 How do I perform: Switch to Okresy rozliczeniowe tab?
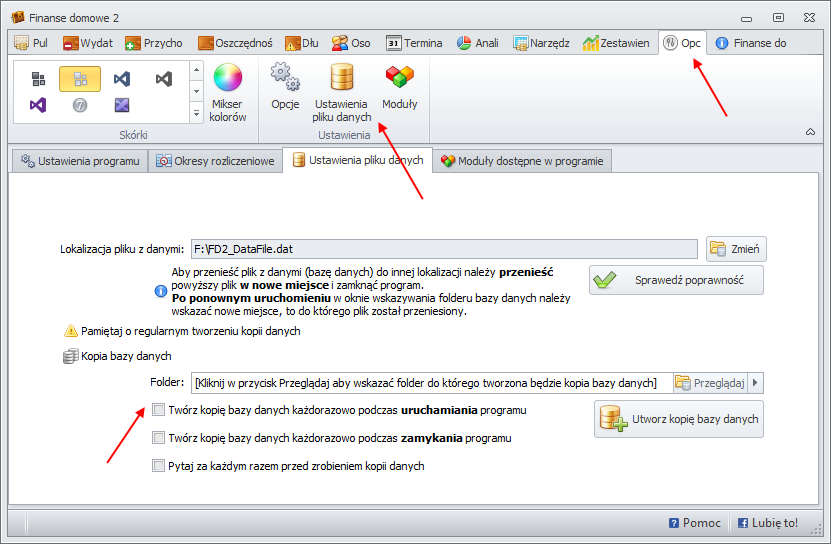pyautogui.click(x=214, y=161)
